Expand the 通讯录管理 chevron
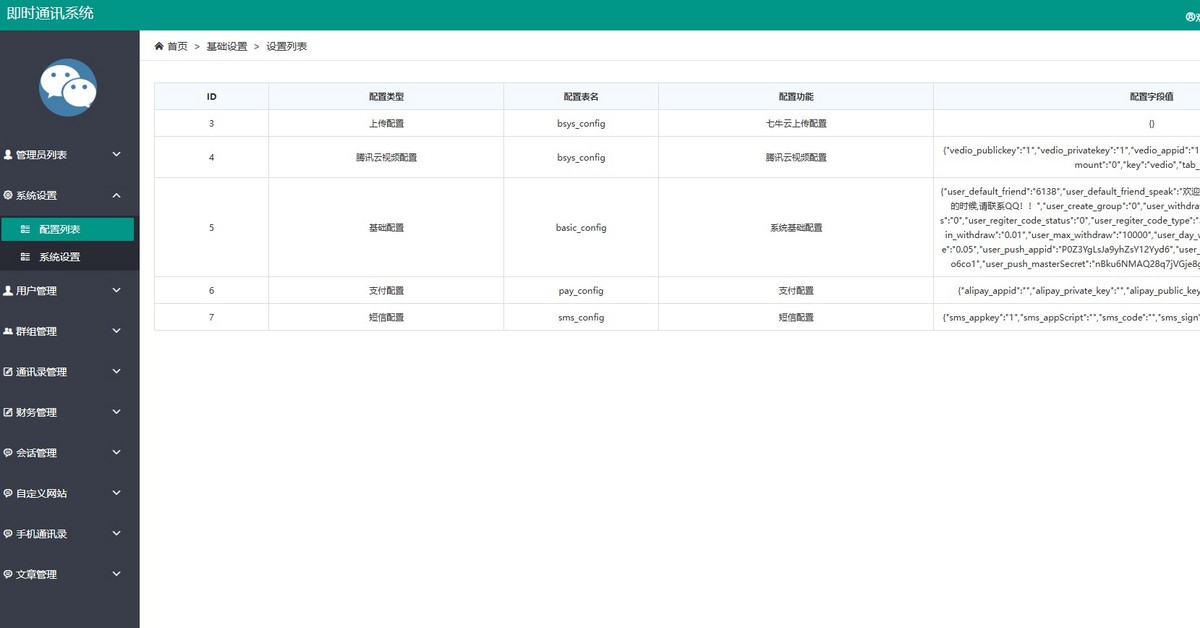The width and height of the screenshot is (1200, 628). [x=116, y=372]
